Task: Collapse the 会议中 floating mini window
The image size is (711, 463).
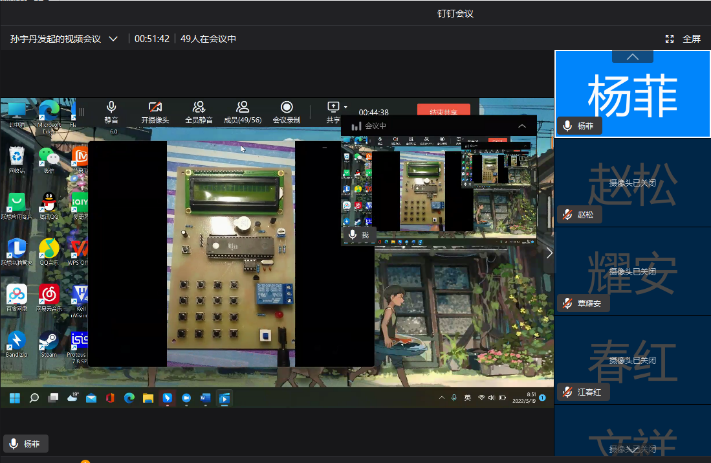Action: [521, 126]
